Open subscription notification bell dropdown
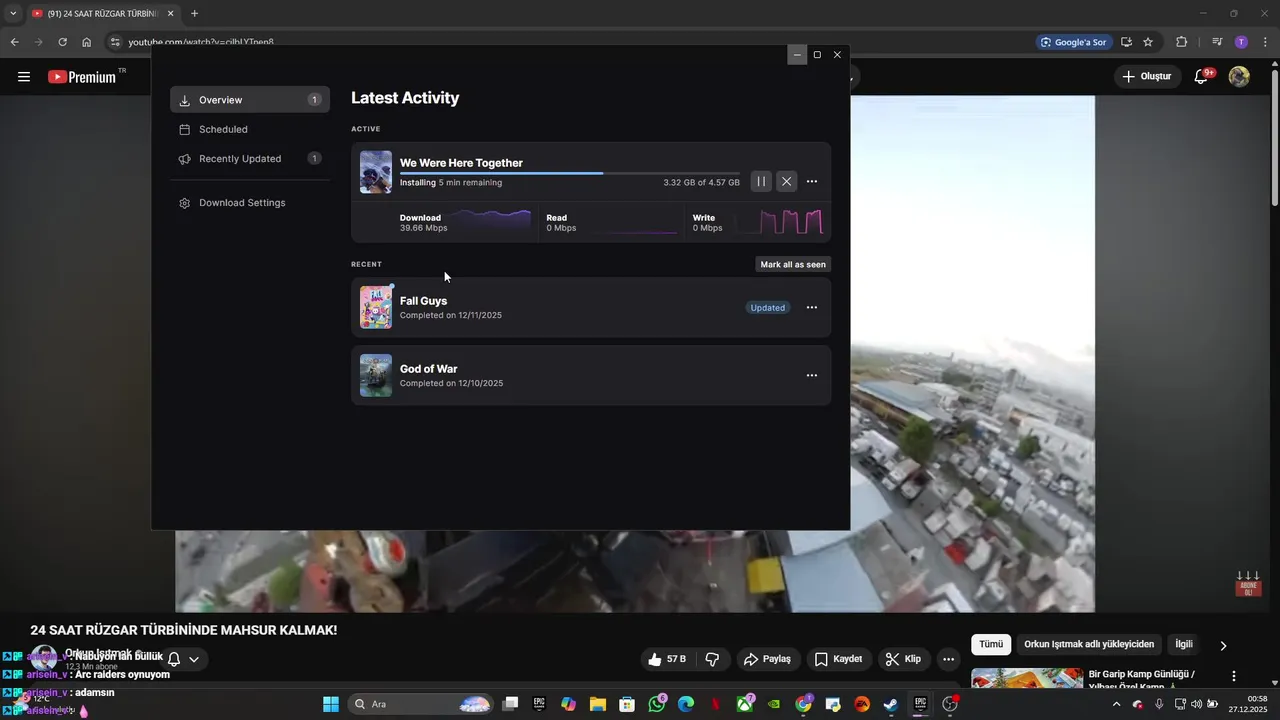Image resolution: width=1280 pixels, height=720 pixels. pos(183,659)
